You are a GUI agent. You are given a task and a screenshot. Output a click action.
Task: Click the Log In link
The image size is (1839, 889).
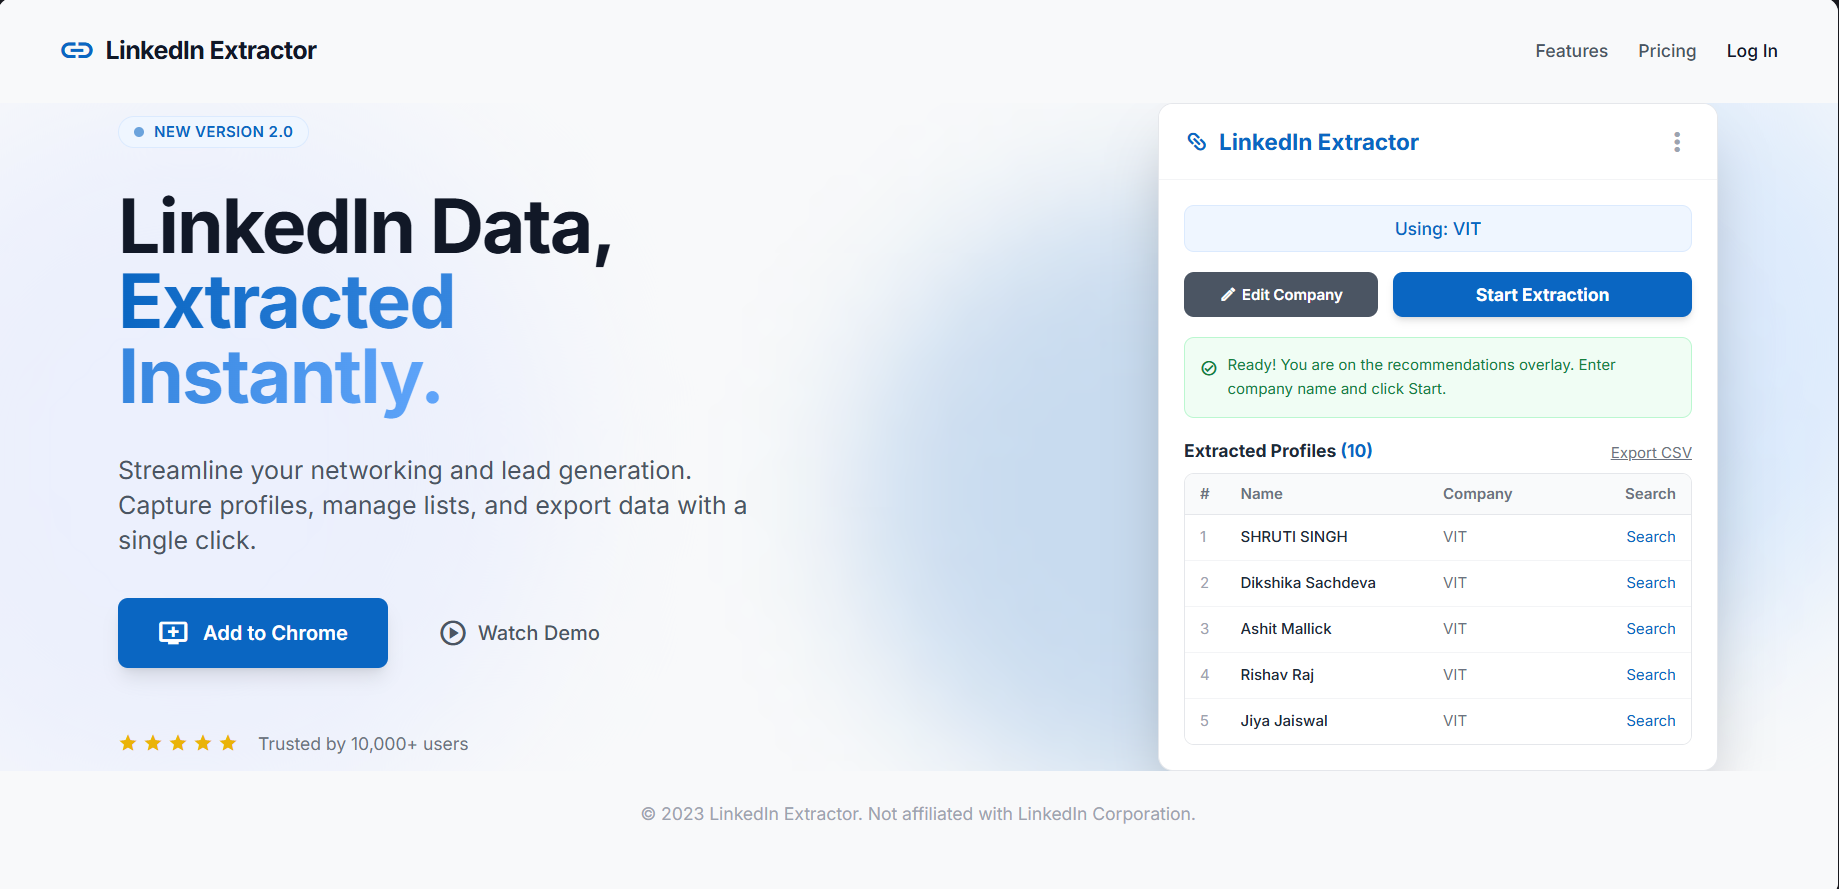point(1752,51)
